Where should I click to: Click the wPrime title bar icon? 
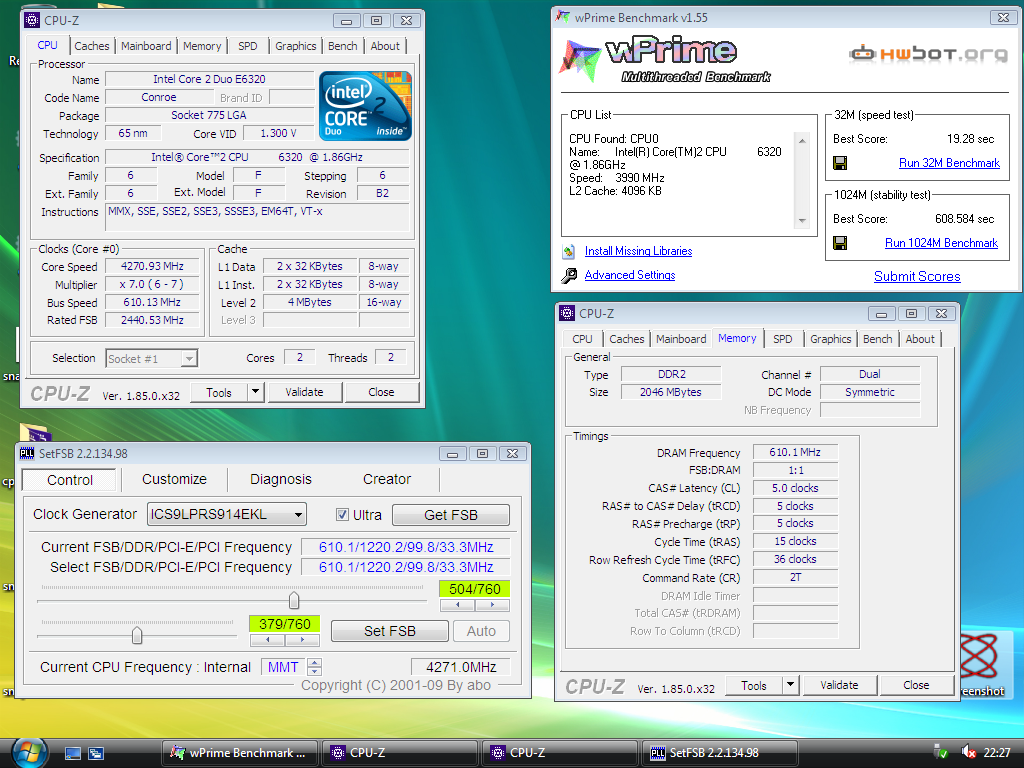pyautogui.click(x=562, y=18)
